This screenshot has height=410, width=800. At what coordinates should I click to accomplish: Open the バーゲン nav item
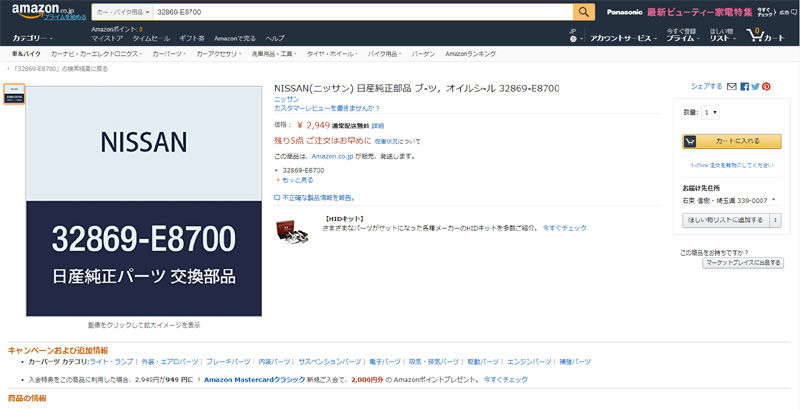(423, 54)
